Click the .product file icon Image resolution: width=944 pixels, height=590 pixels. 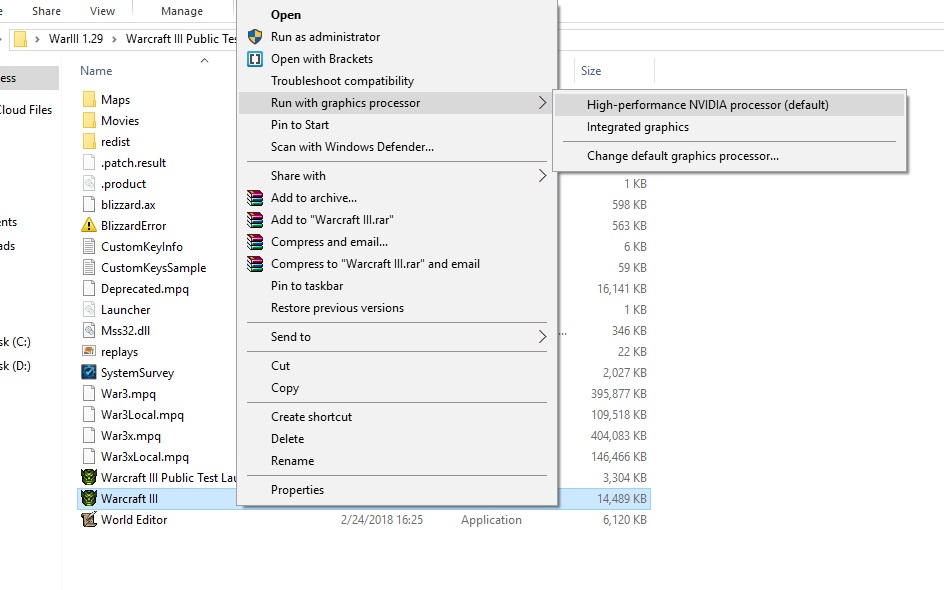click(89, 183)
